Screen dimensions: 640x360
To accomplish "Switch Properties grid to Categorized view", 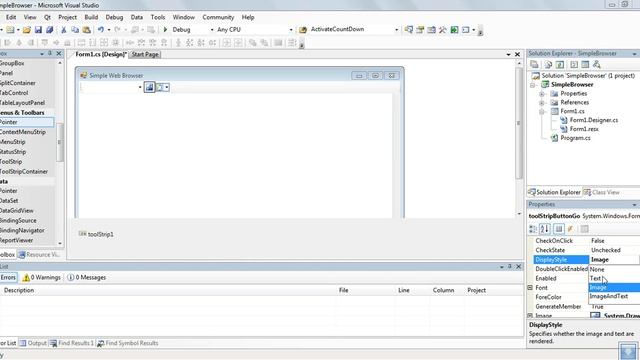I will [533, 229].
